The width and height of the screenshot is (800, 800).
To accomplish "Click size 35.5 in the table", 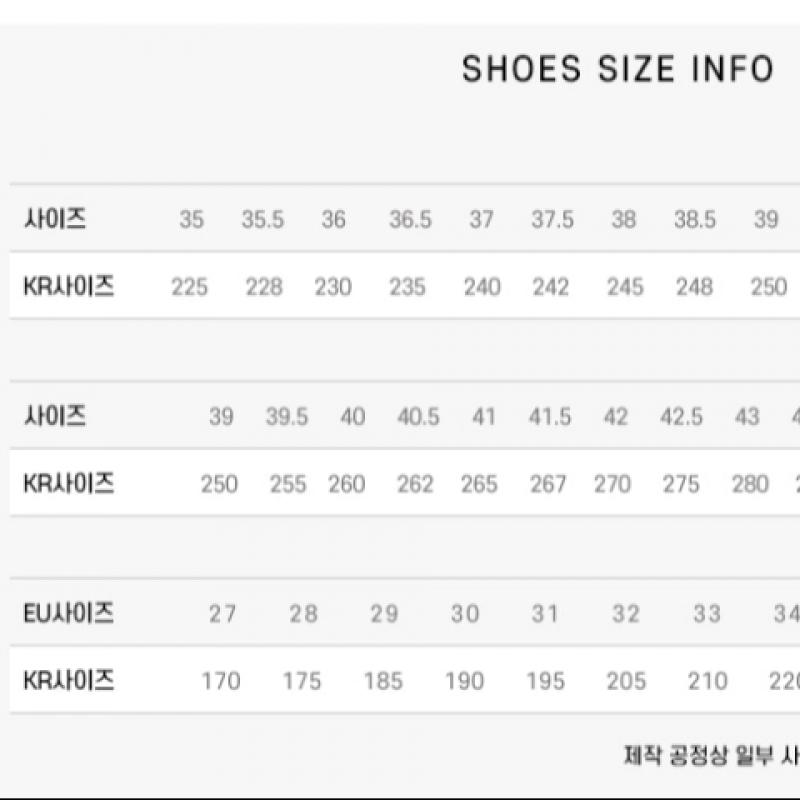I will [x=262, y=220].
